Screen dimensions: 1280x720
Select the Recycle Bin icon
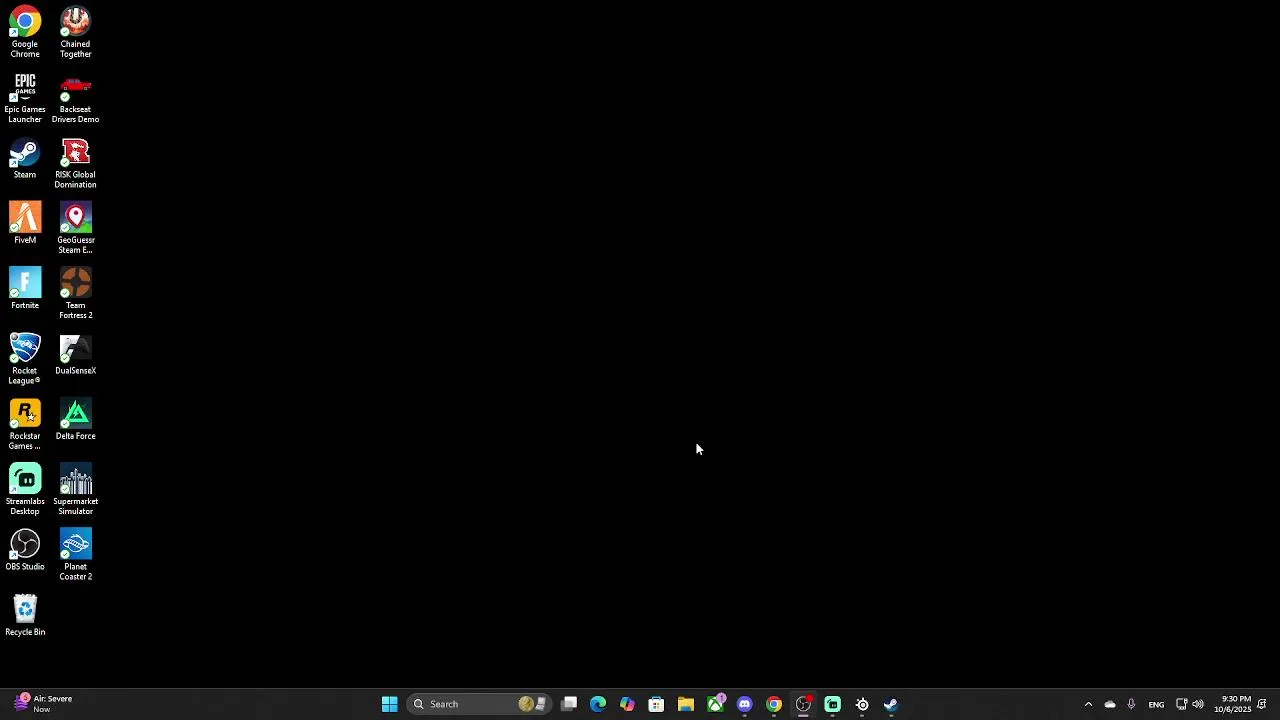coord(25,615)
